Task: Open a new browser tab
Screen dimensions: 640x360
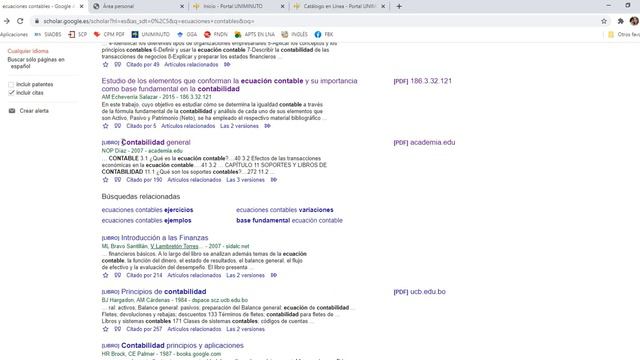Action: click(399, 7)
